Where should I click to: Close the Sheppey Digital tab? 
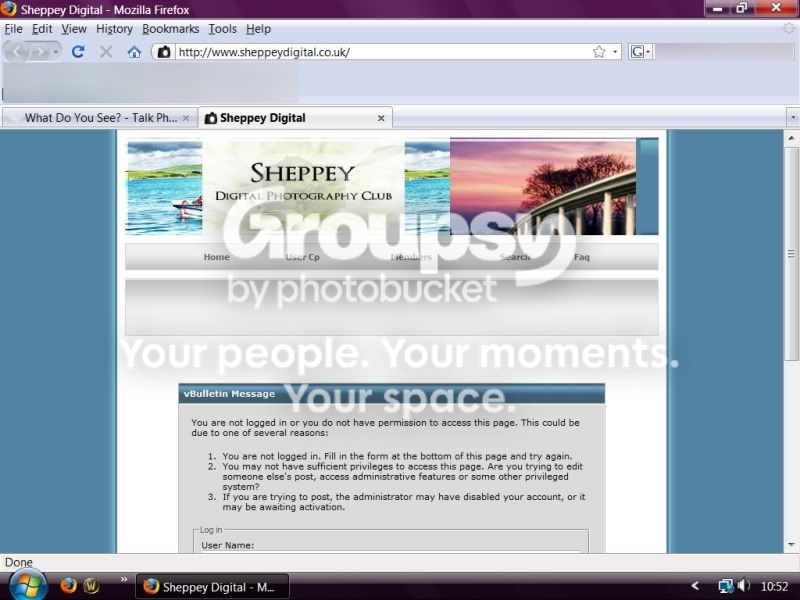(x=381, y=118)
